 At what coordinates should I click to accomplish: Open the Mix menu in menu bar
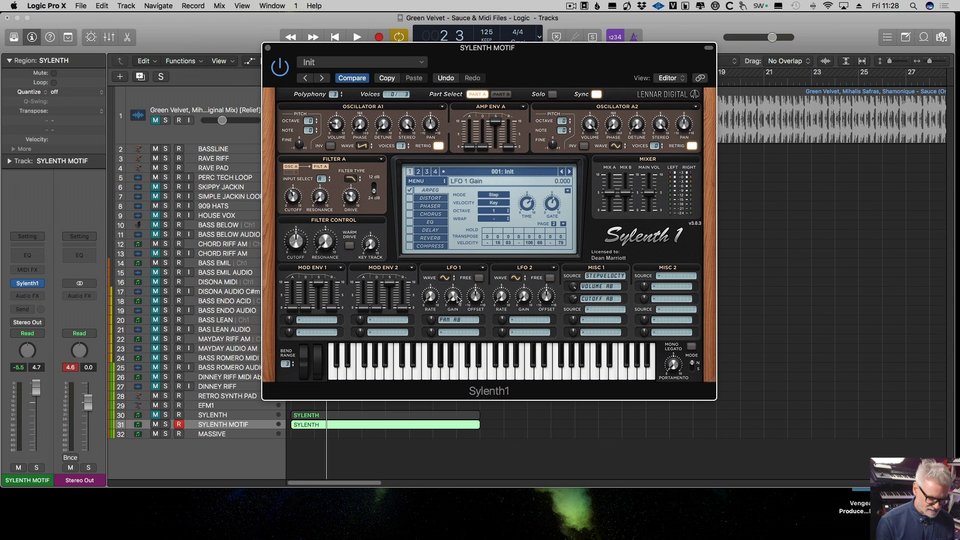tap(219, 6)
